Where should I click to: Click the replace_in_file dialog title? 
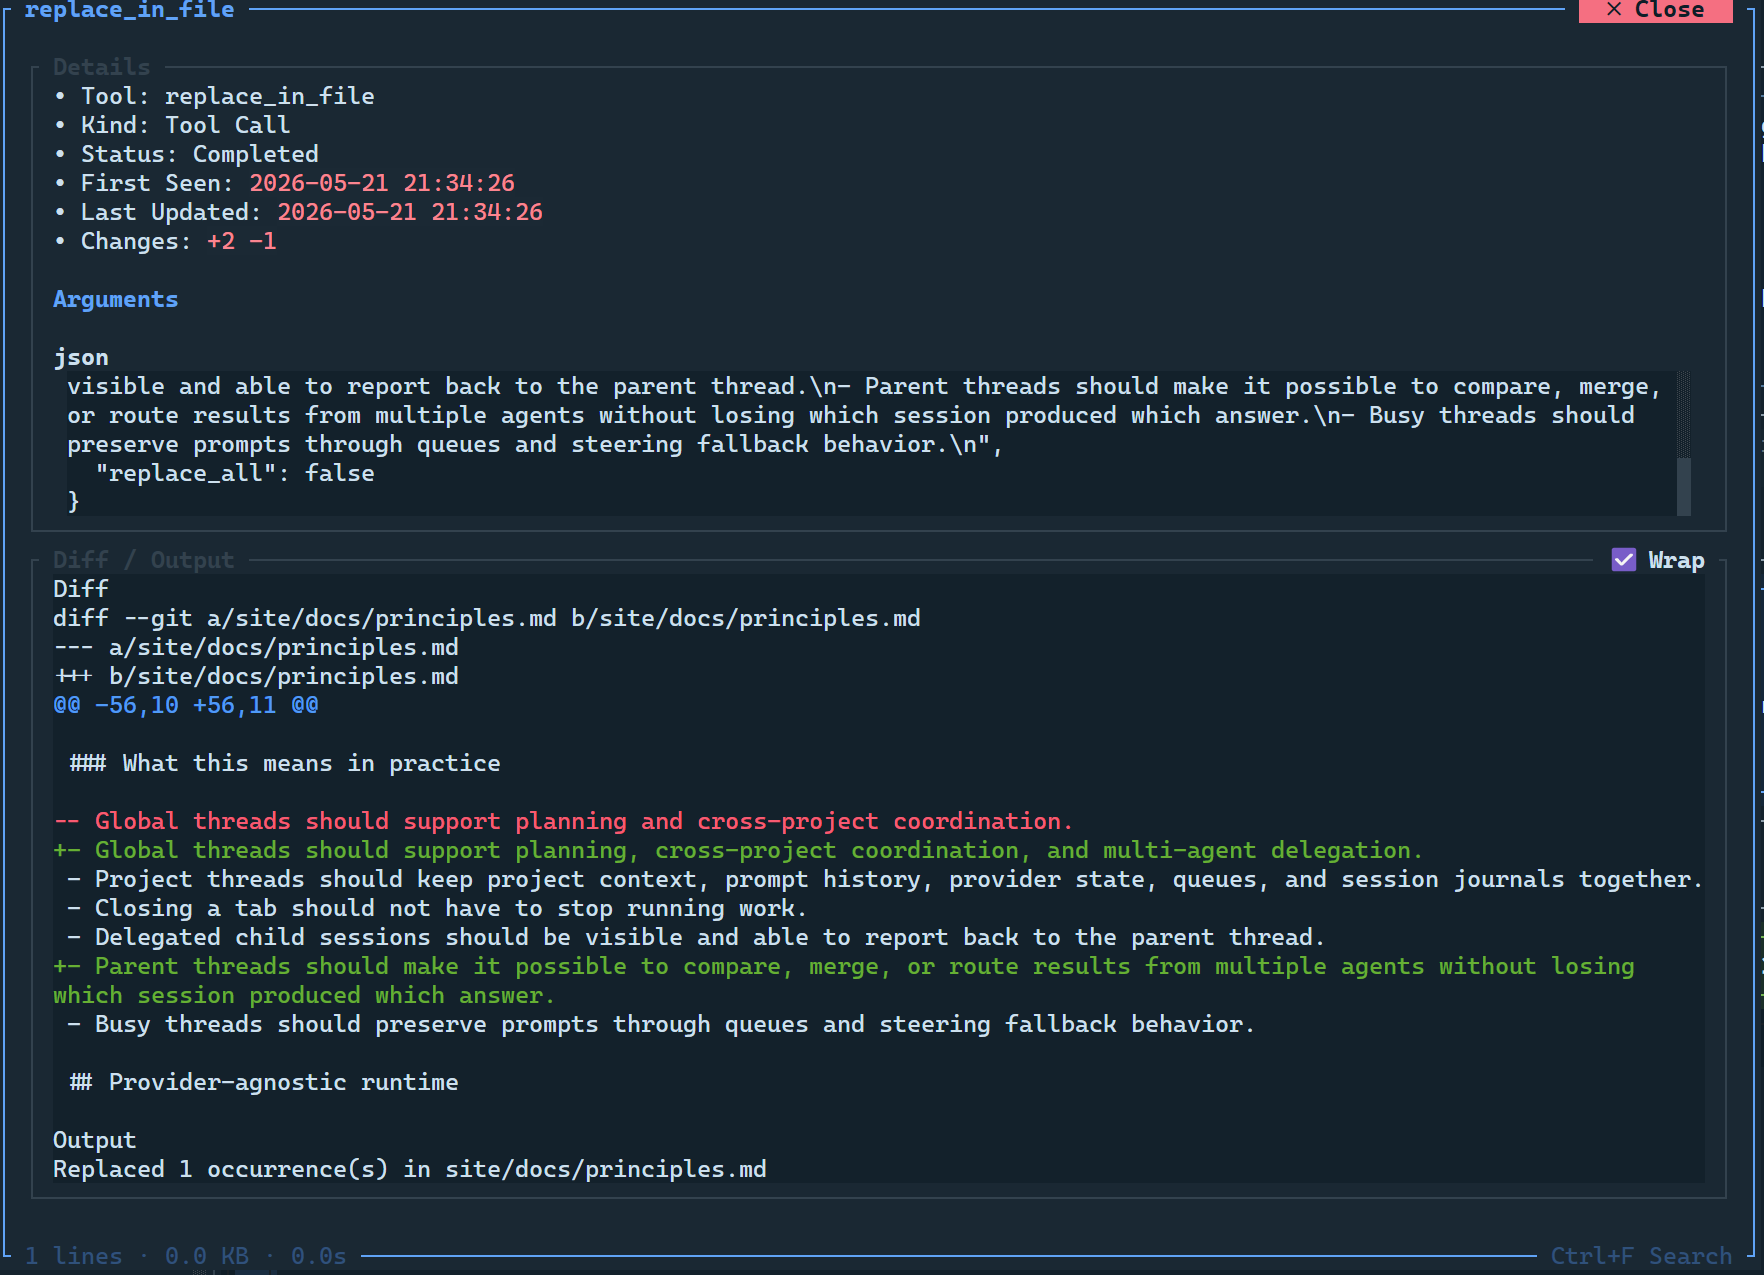coord(130,10)
